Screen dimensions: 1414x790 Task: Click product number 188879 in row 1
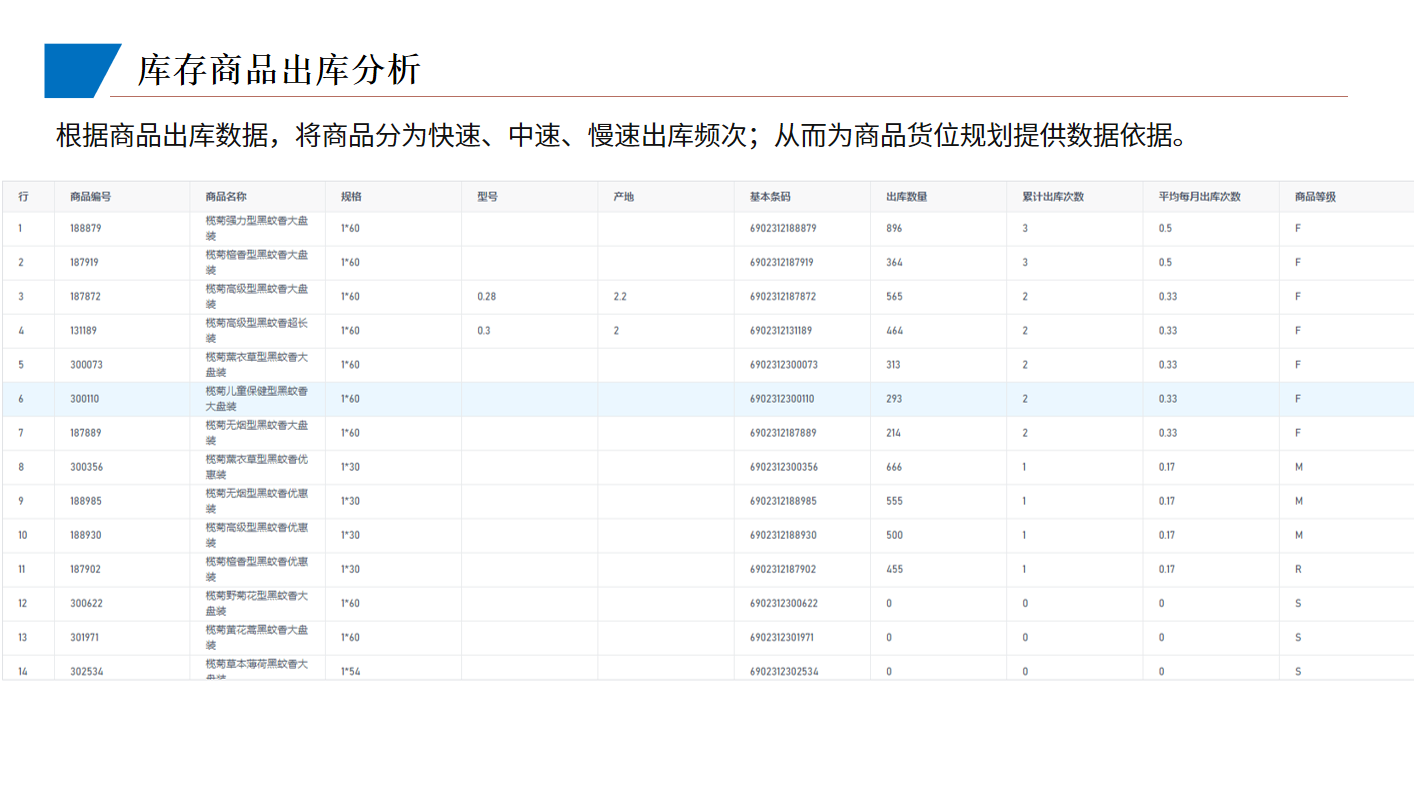(86, 229)
